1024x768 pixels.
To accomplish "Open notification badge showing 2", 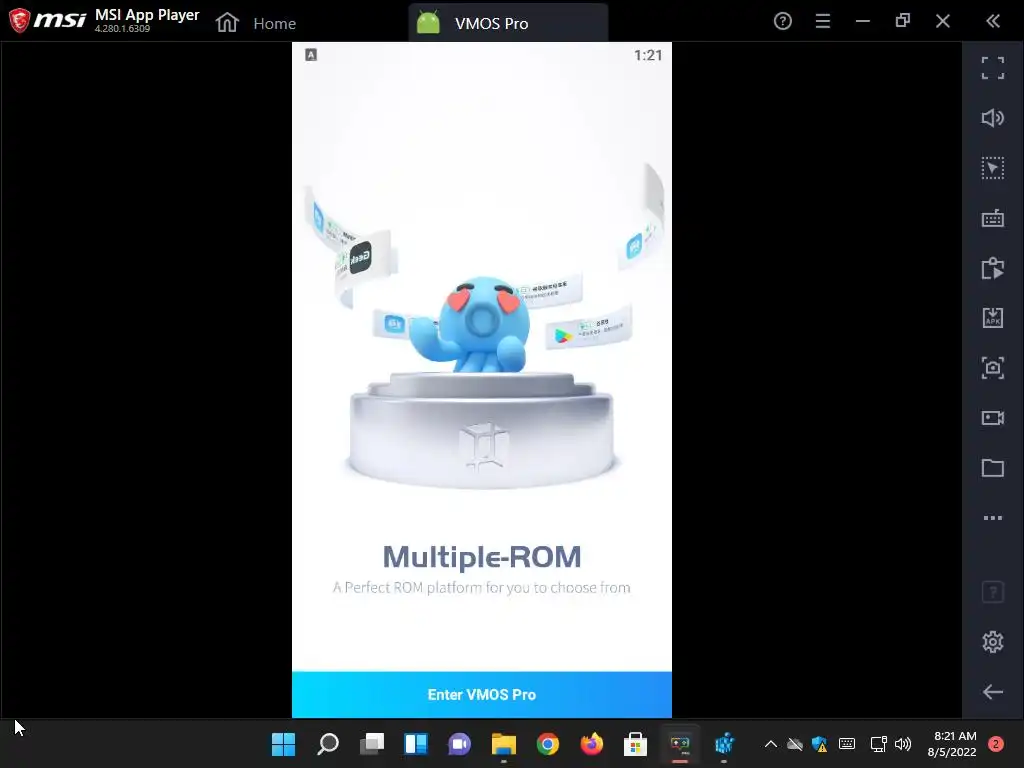I will 996,744.
